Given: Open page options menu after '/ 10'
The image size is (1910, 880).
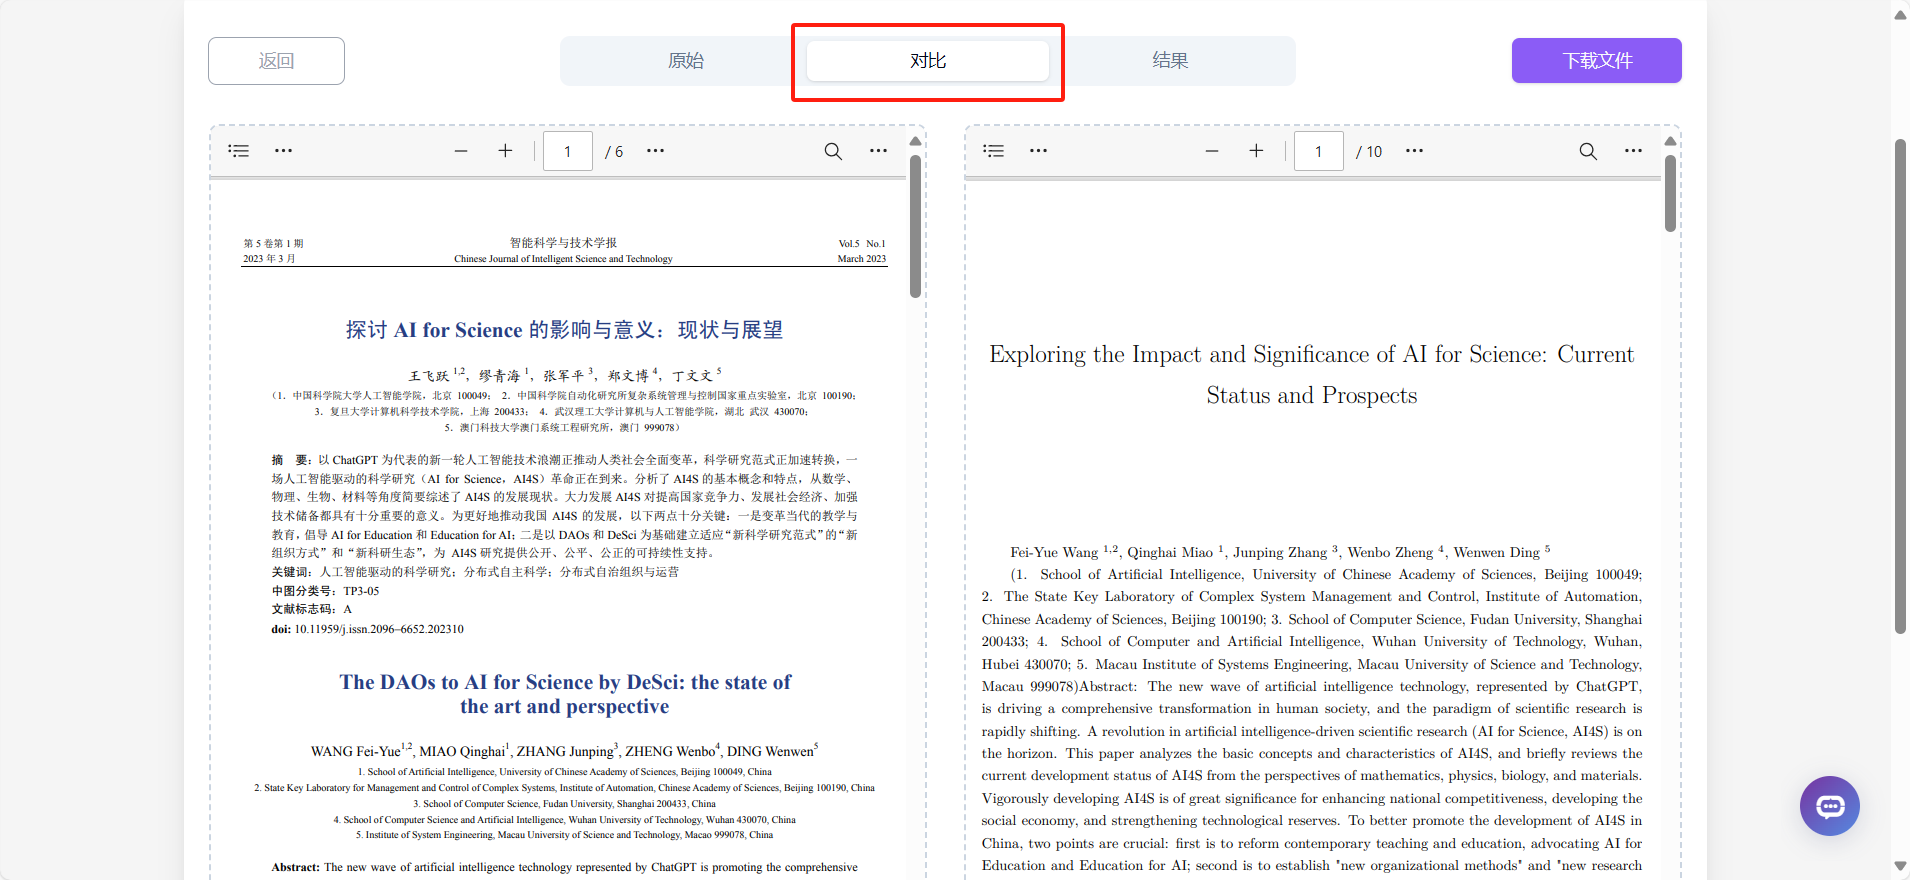Looking at the screenshot, I should (1414, 151).
